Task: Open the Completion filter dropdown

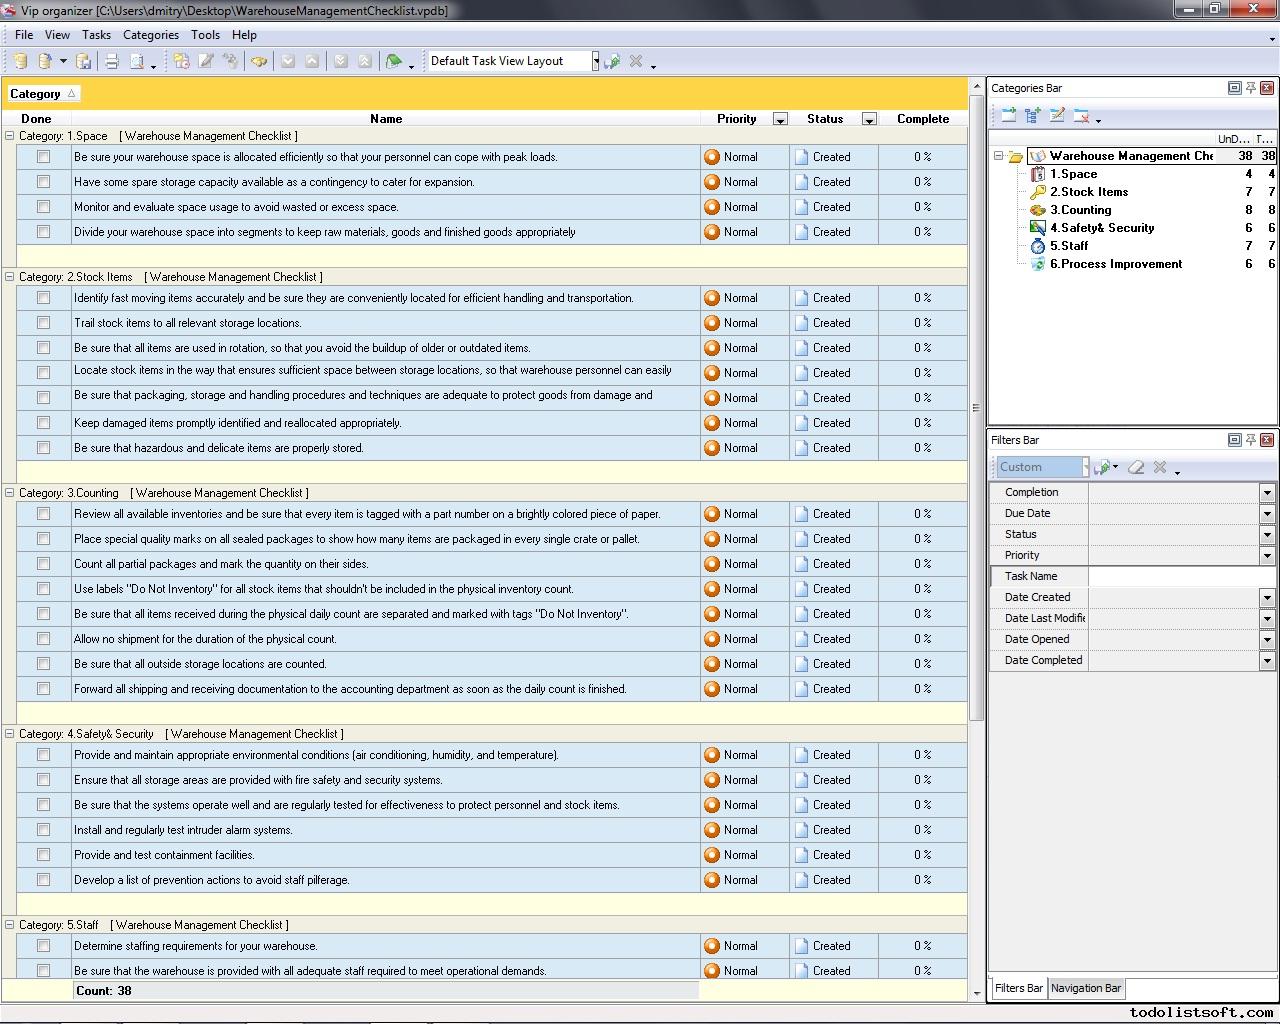Action: (x=1266, y=493)
